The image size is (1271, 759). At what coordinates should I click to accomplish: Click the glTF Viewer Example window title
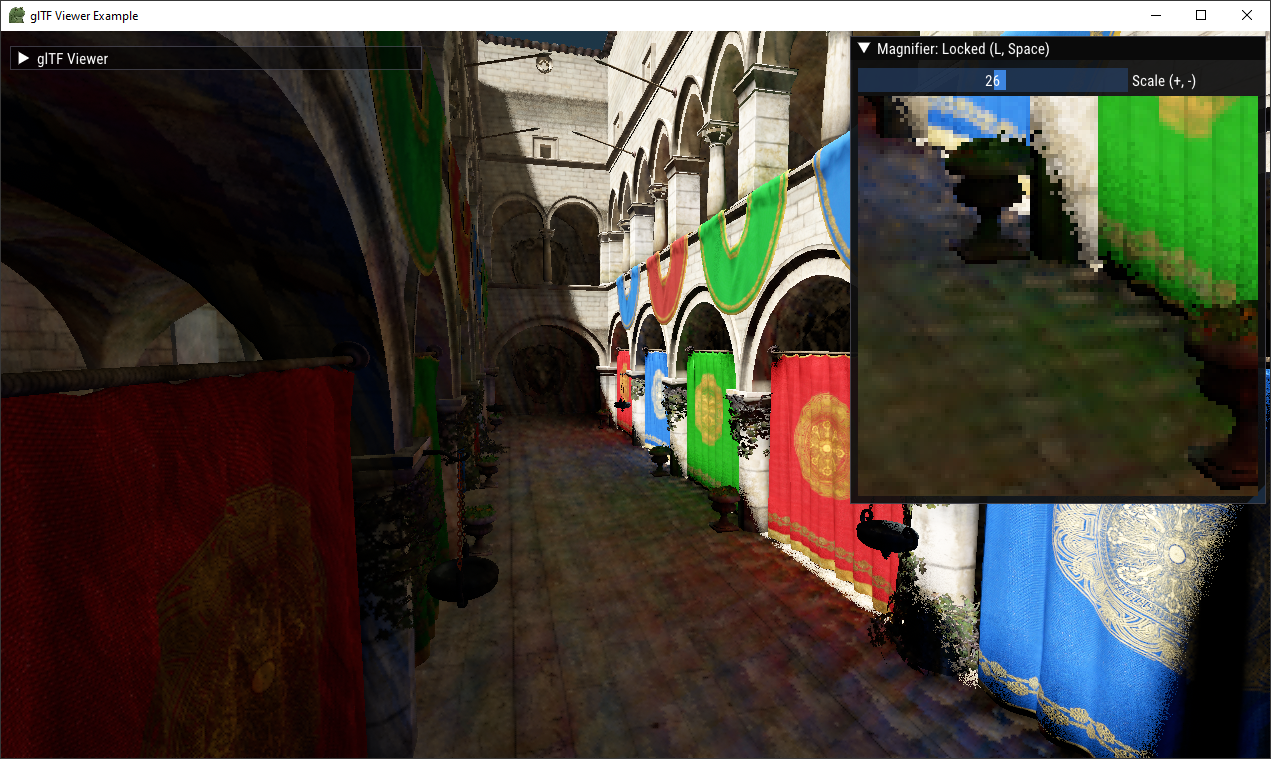[85, 16]
